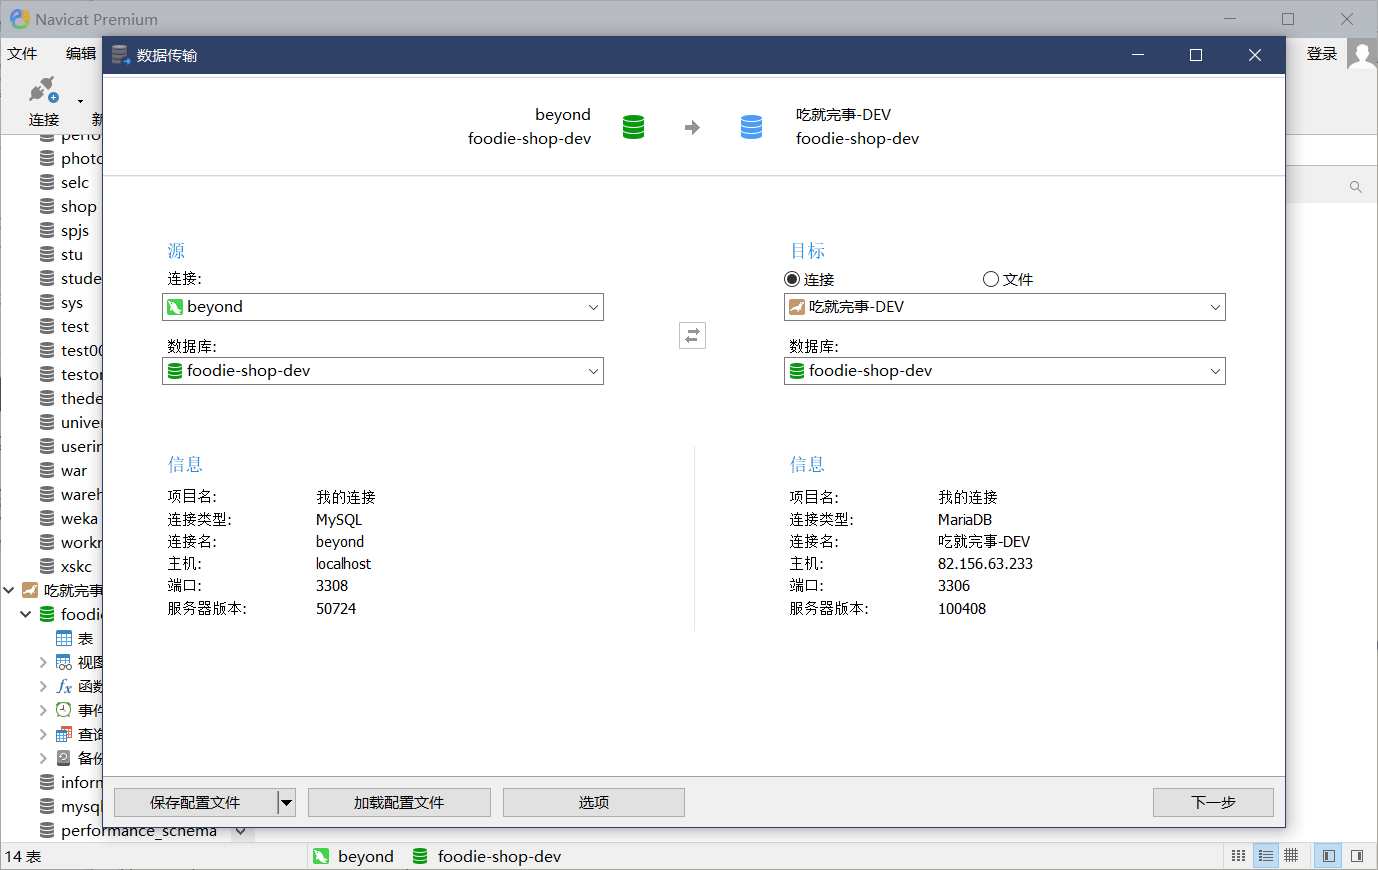Click the Connection plug icon in main toolbar
Image resolution: width=1378 pixels, height=870 pixels.
[x=43, y=90]
